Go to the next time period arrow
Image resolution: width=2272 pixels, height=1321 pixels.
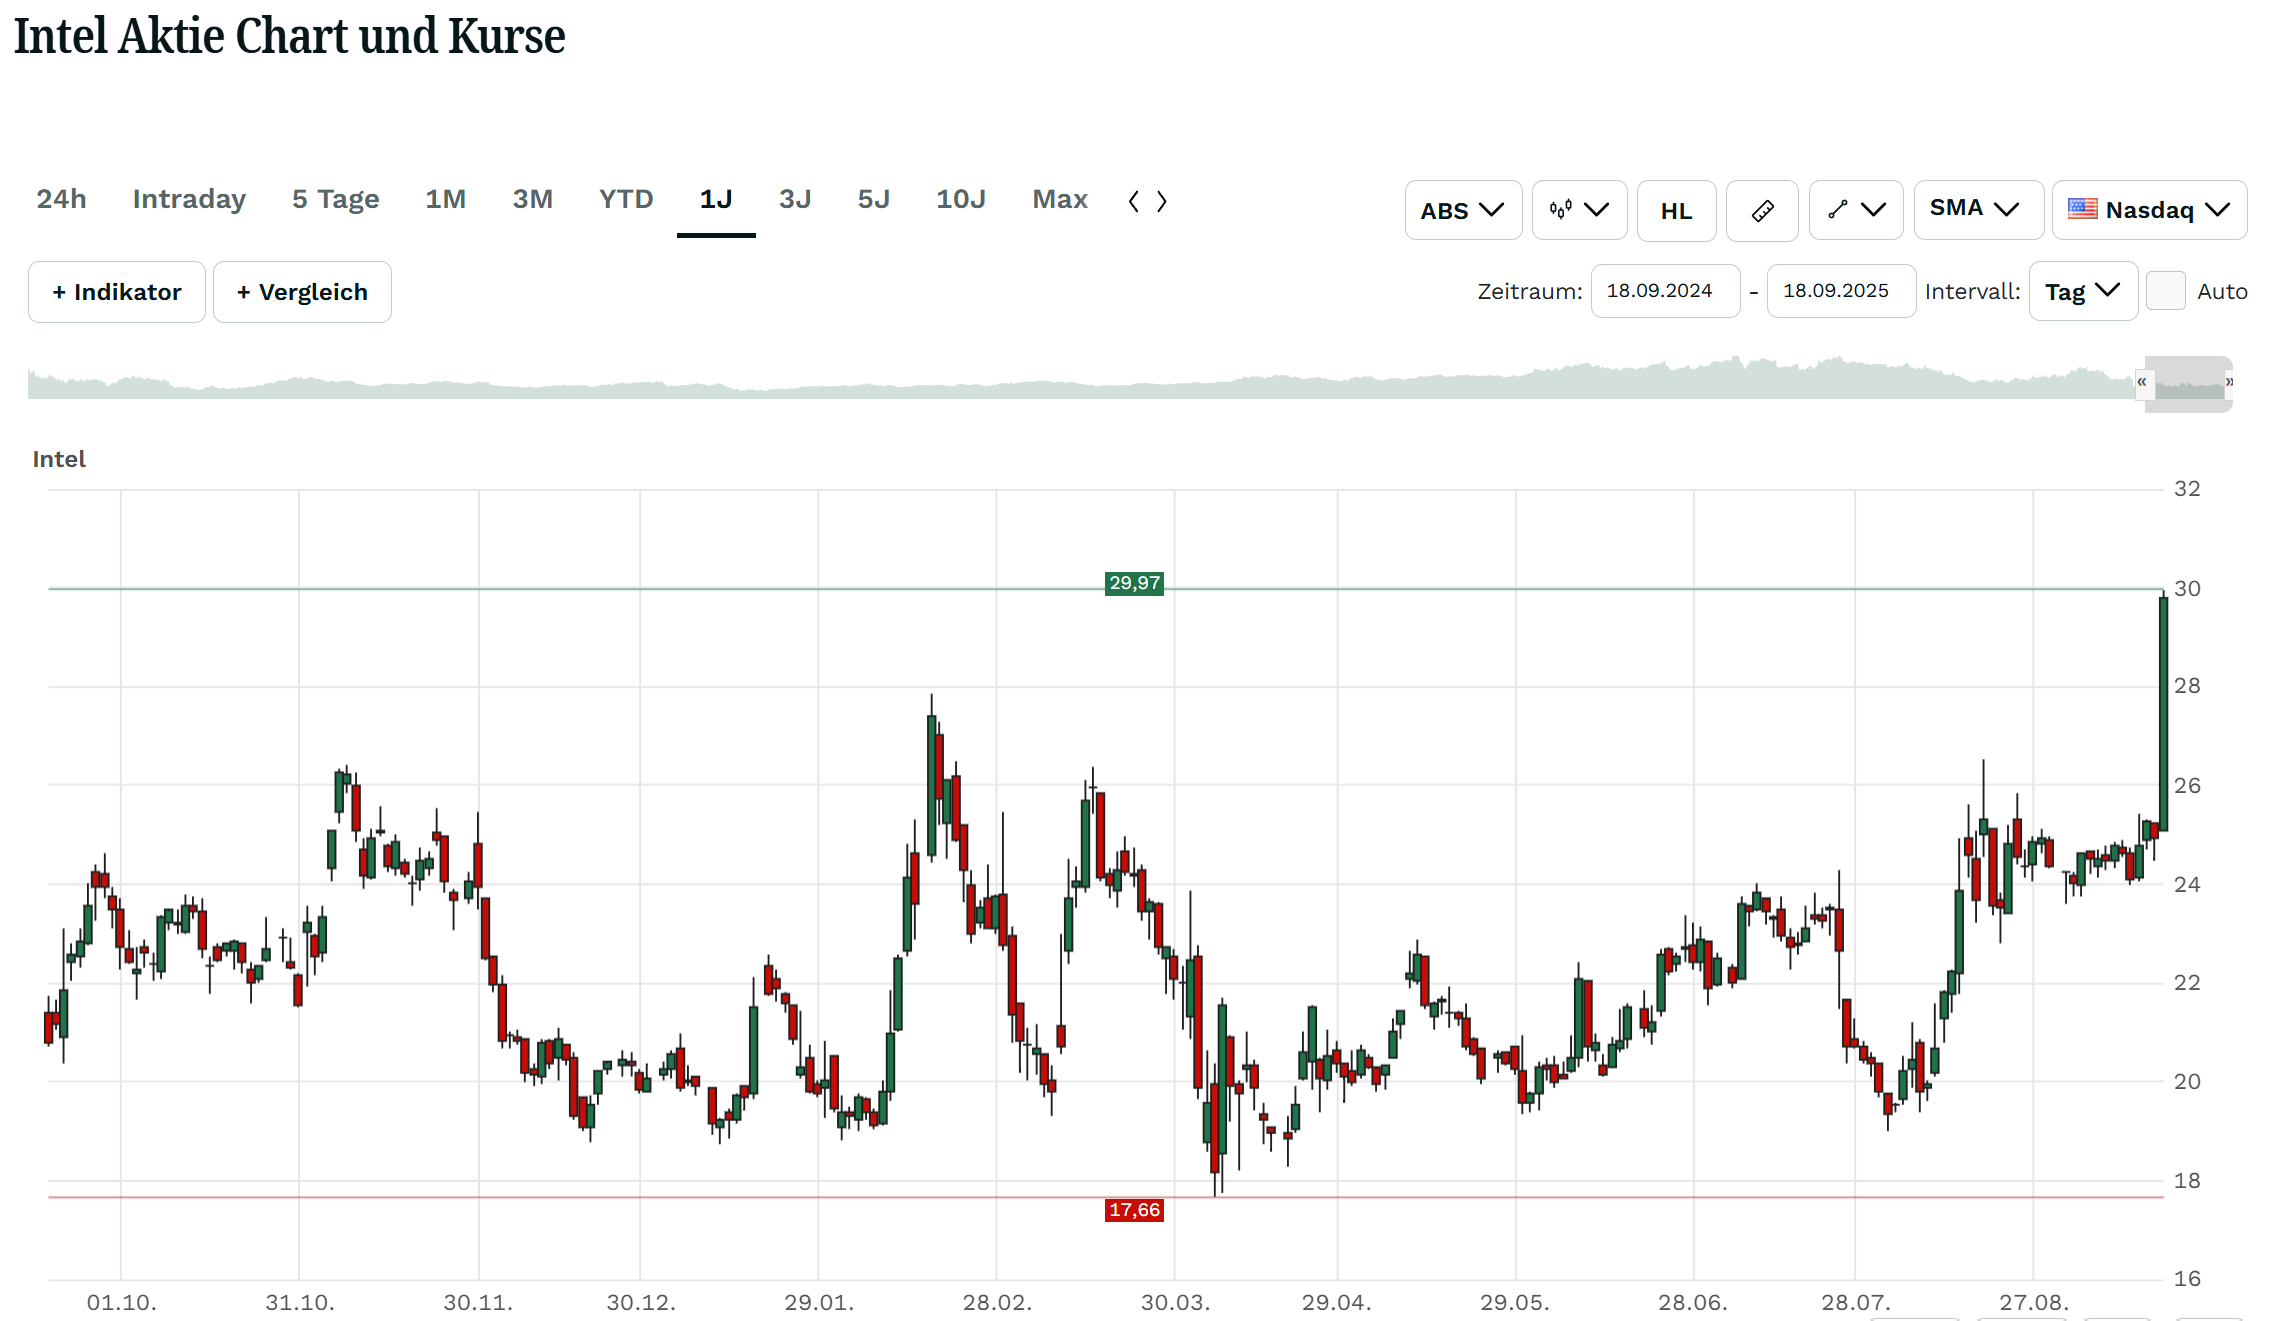[1161, 201]
